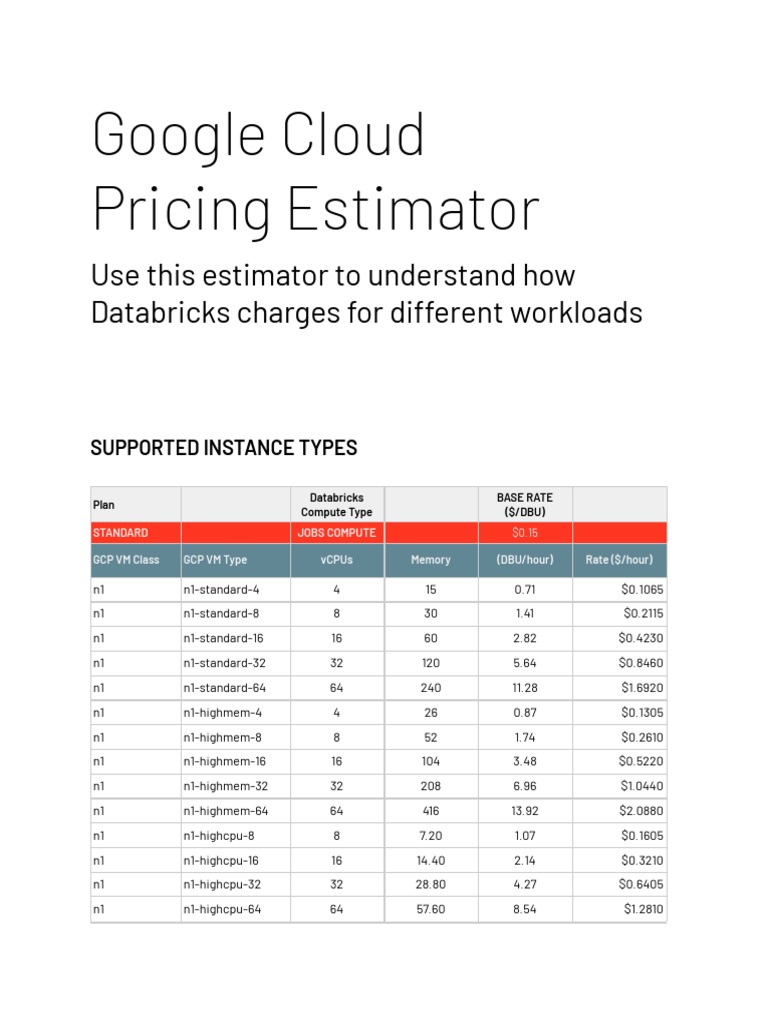Select the 57.60 memory cell

431,910
